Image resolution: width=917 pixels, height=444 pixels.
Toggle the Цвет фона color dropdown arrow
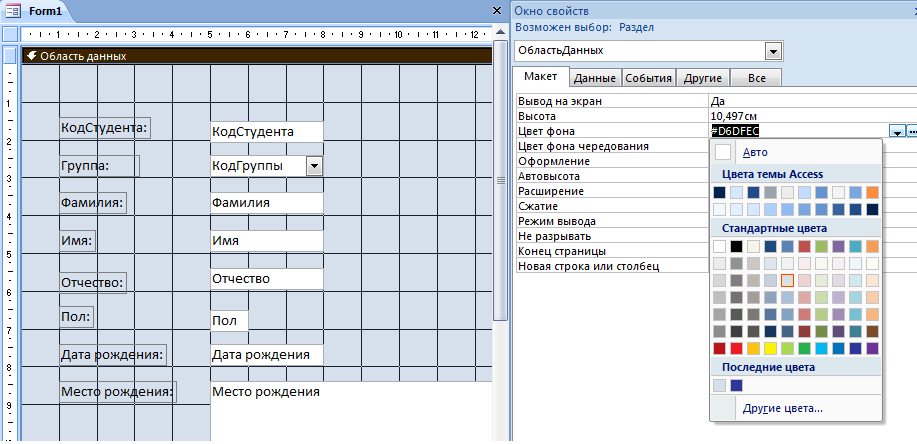[898, 132]
